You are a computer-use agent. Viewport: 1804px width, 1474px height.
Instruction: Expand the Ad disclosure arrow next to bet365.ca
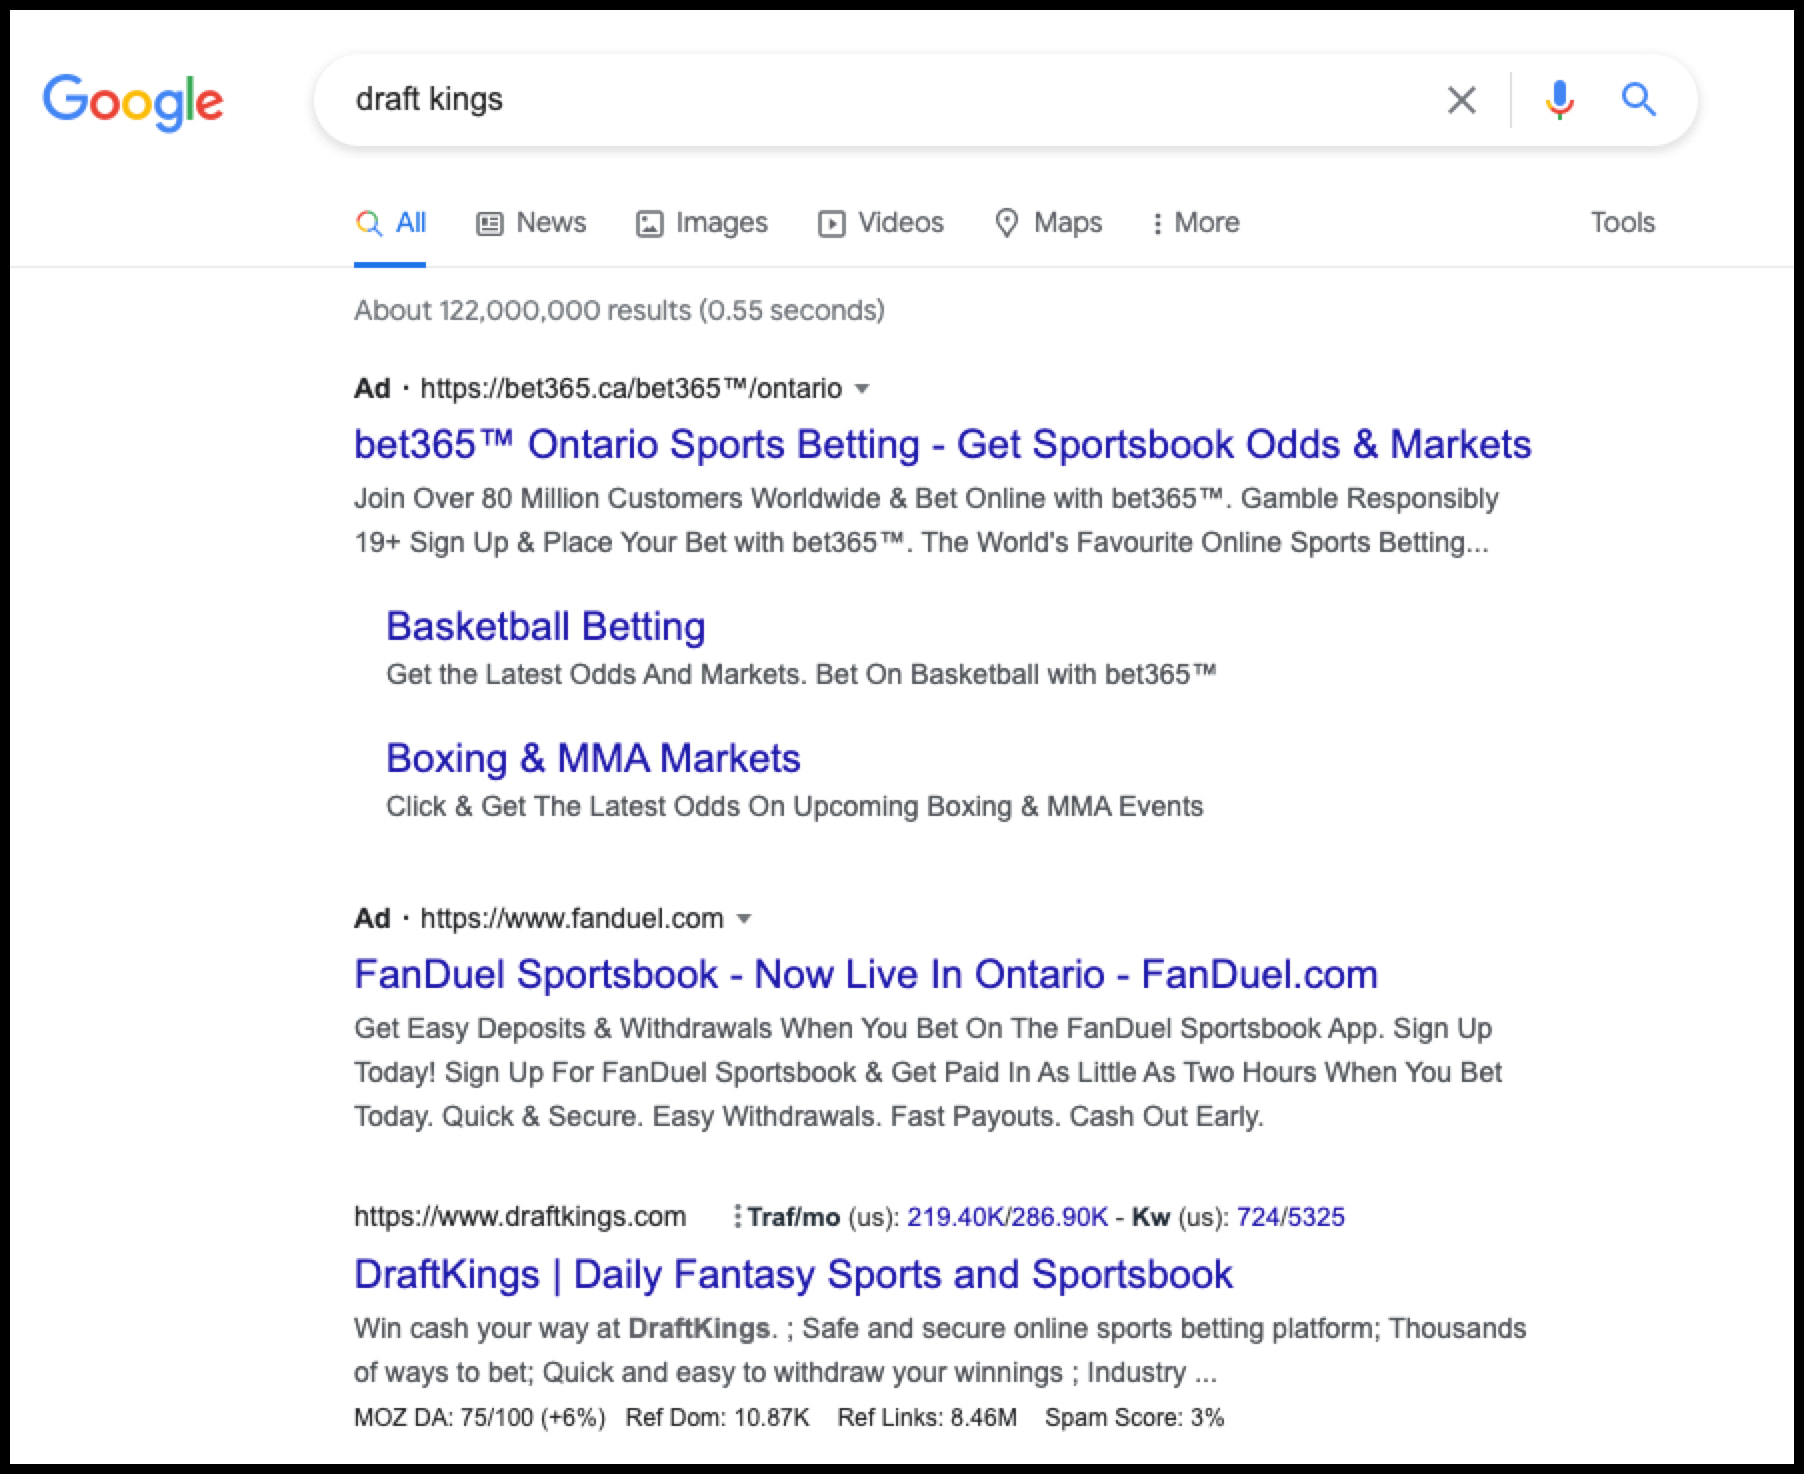pos(862,391)
